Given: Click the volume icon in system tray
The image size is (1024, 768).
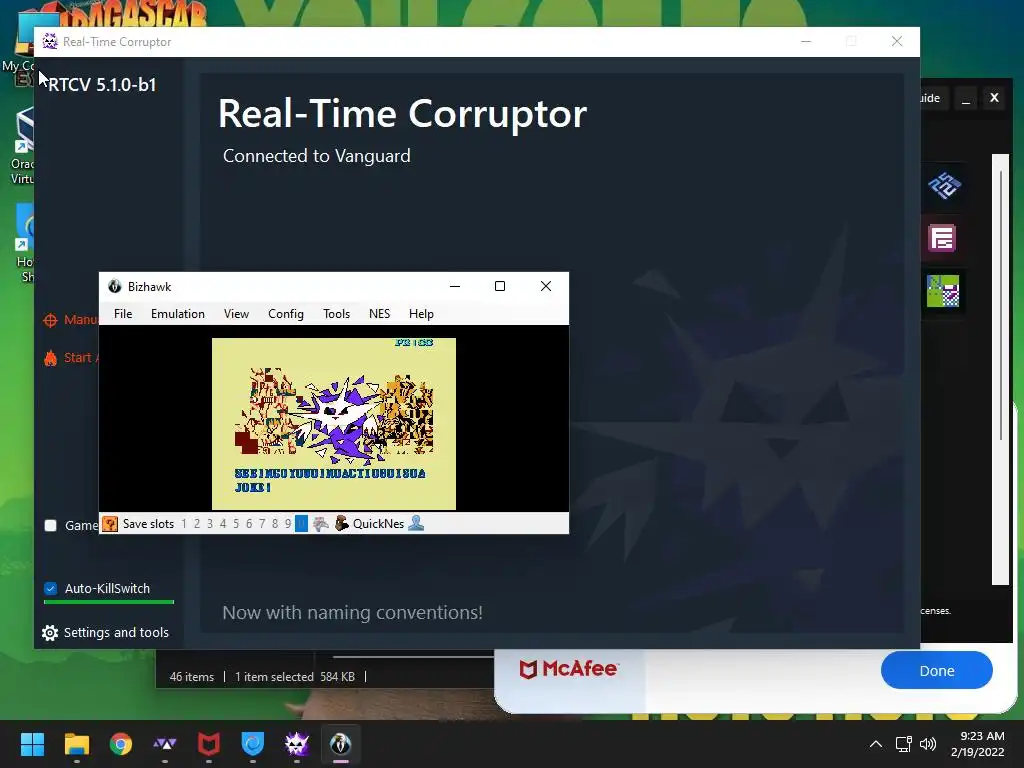Looking at the screenshot, I should click(927, 744).
